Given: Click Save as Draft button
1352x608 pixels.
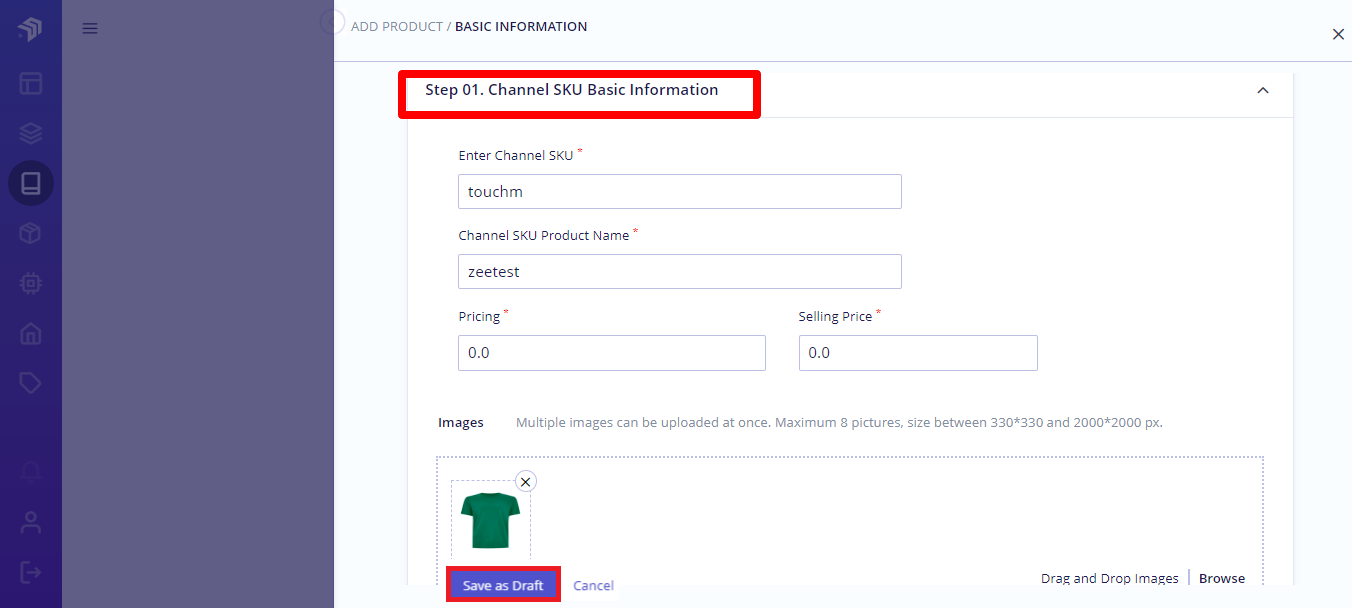Looking at the screenshot, I should 503,585.
